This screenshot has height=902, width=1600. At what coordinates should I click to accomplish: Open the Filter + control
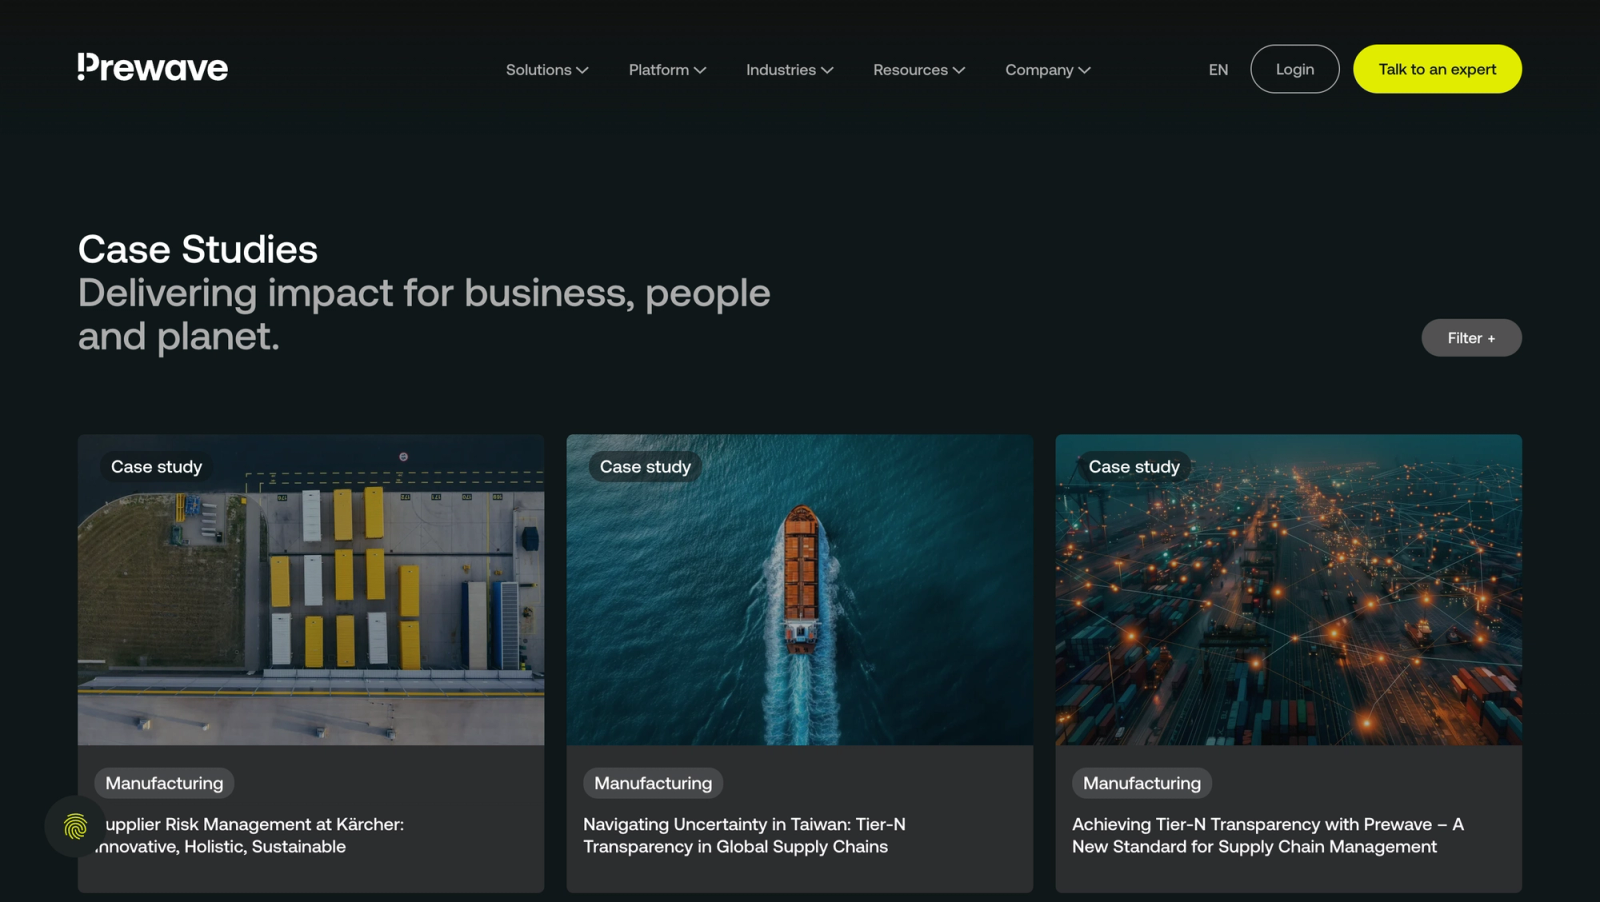[x=1471, y=338]
